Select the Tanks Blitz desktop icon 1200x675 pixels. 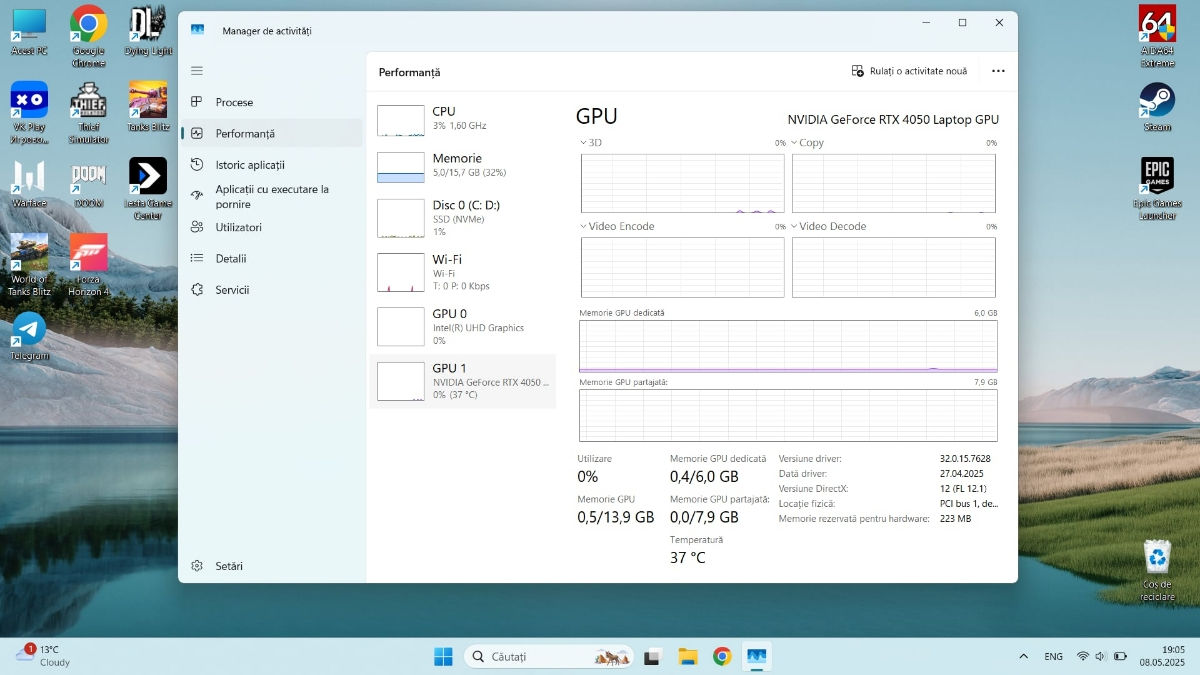[x=148, y=107]
